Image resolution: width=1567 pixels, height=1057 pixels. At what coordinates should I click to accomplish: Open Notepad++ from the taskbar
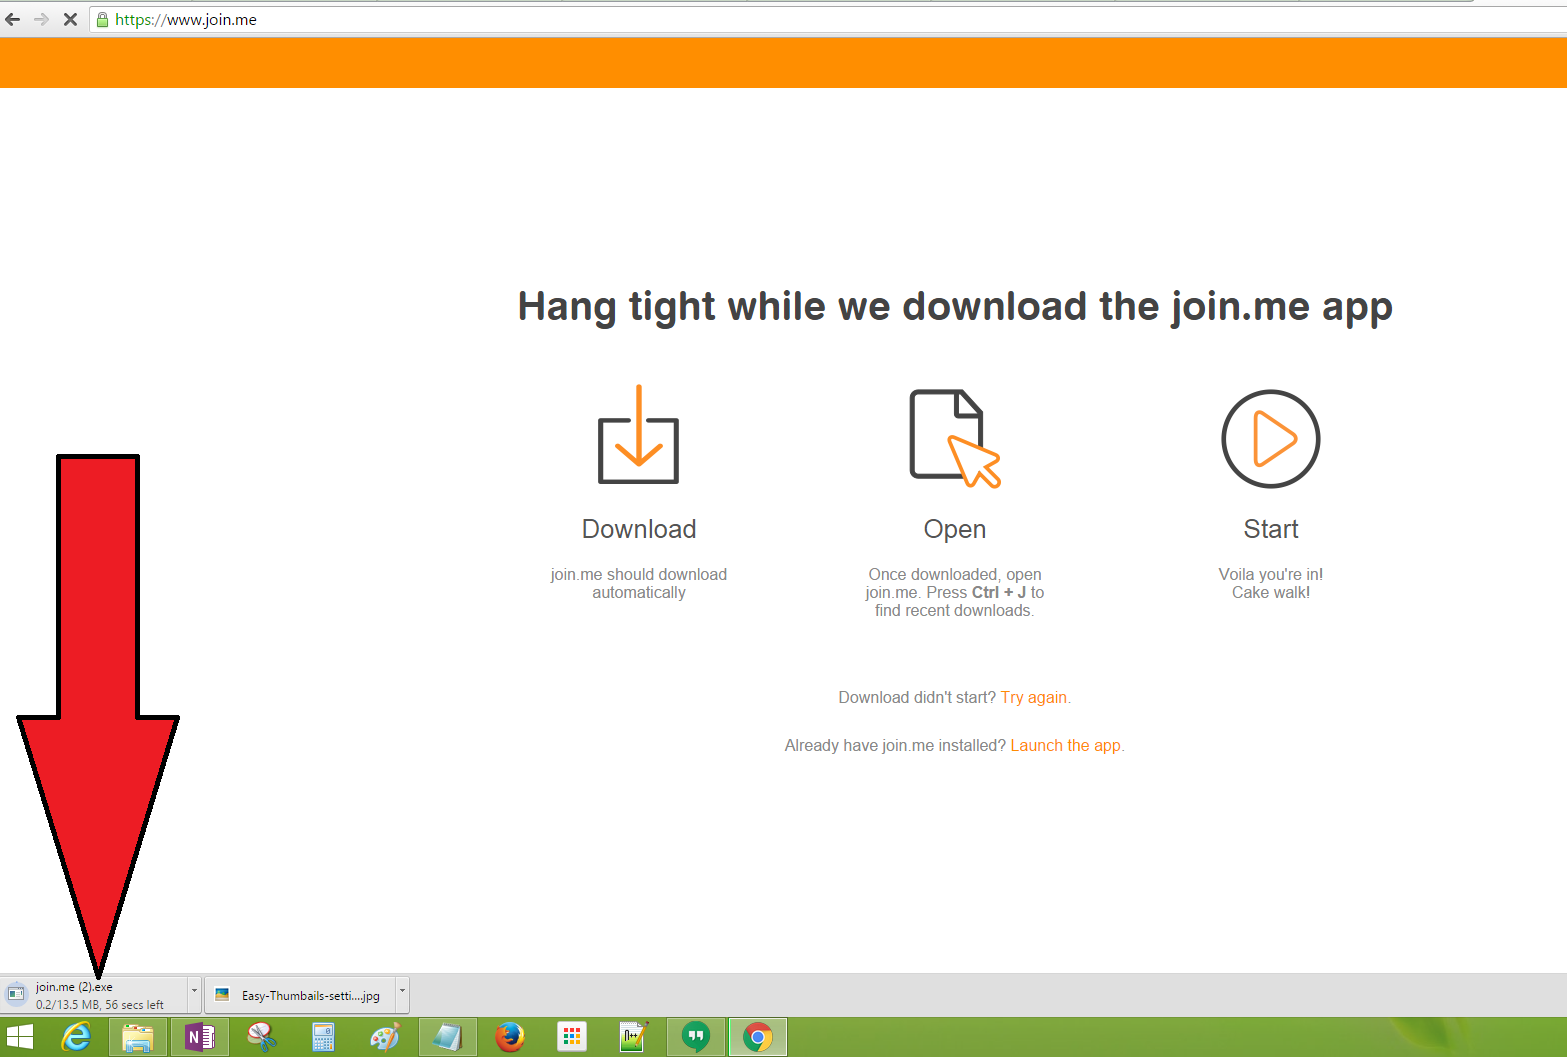634,1037
